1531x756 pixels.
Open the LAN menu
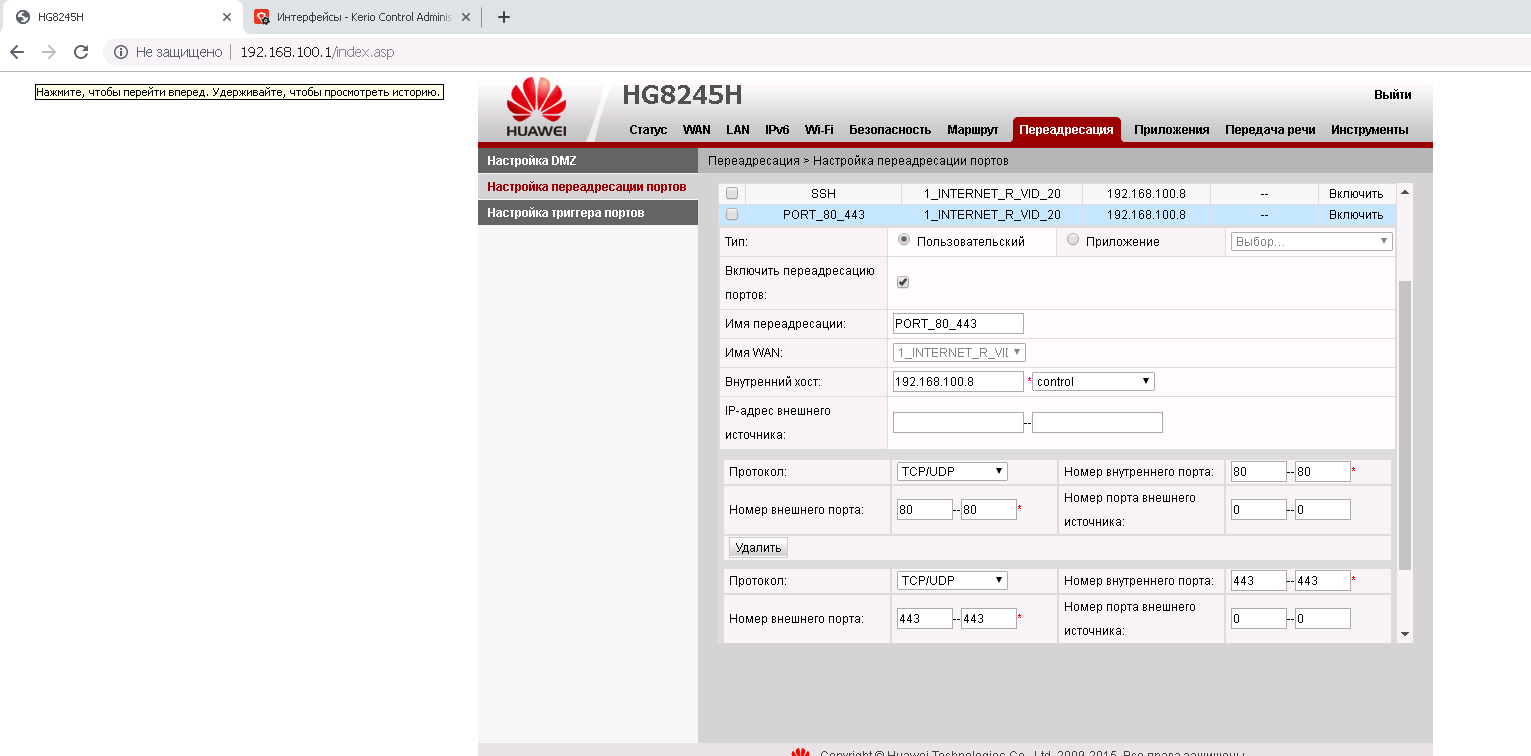pyautogui.click(x=738, y=130)
